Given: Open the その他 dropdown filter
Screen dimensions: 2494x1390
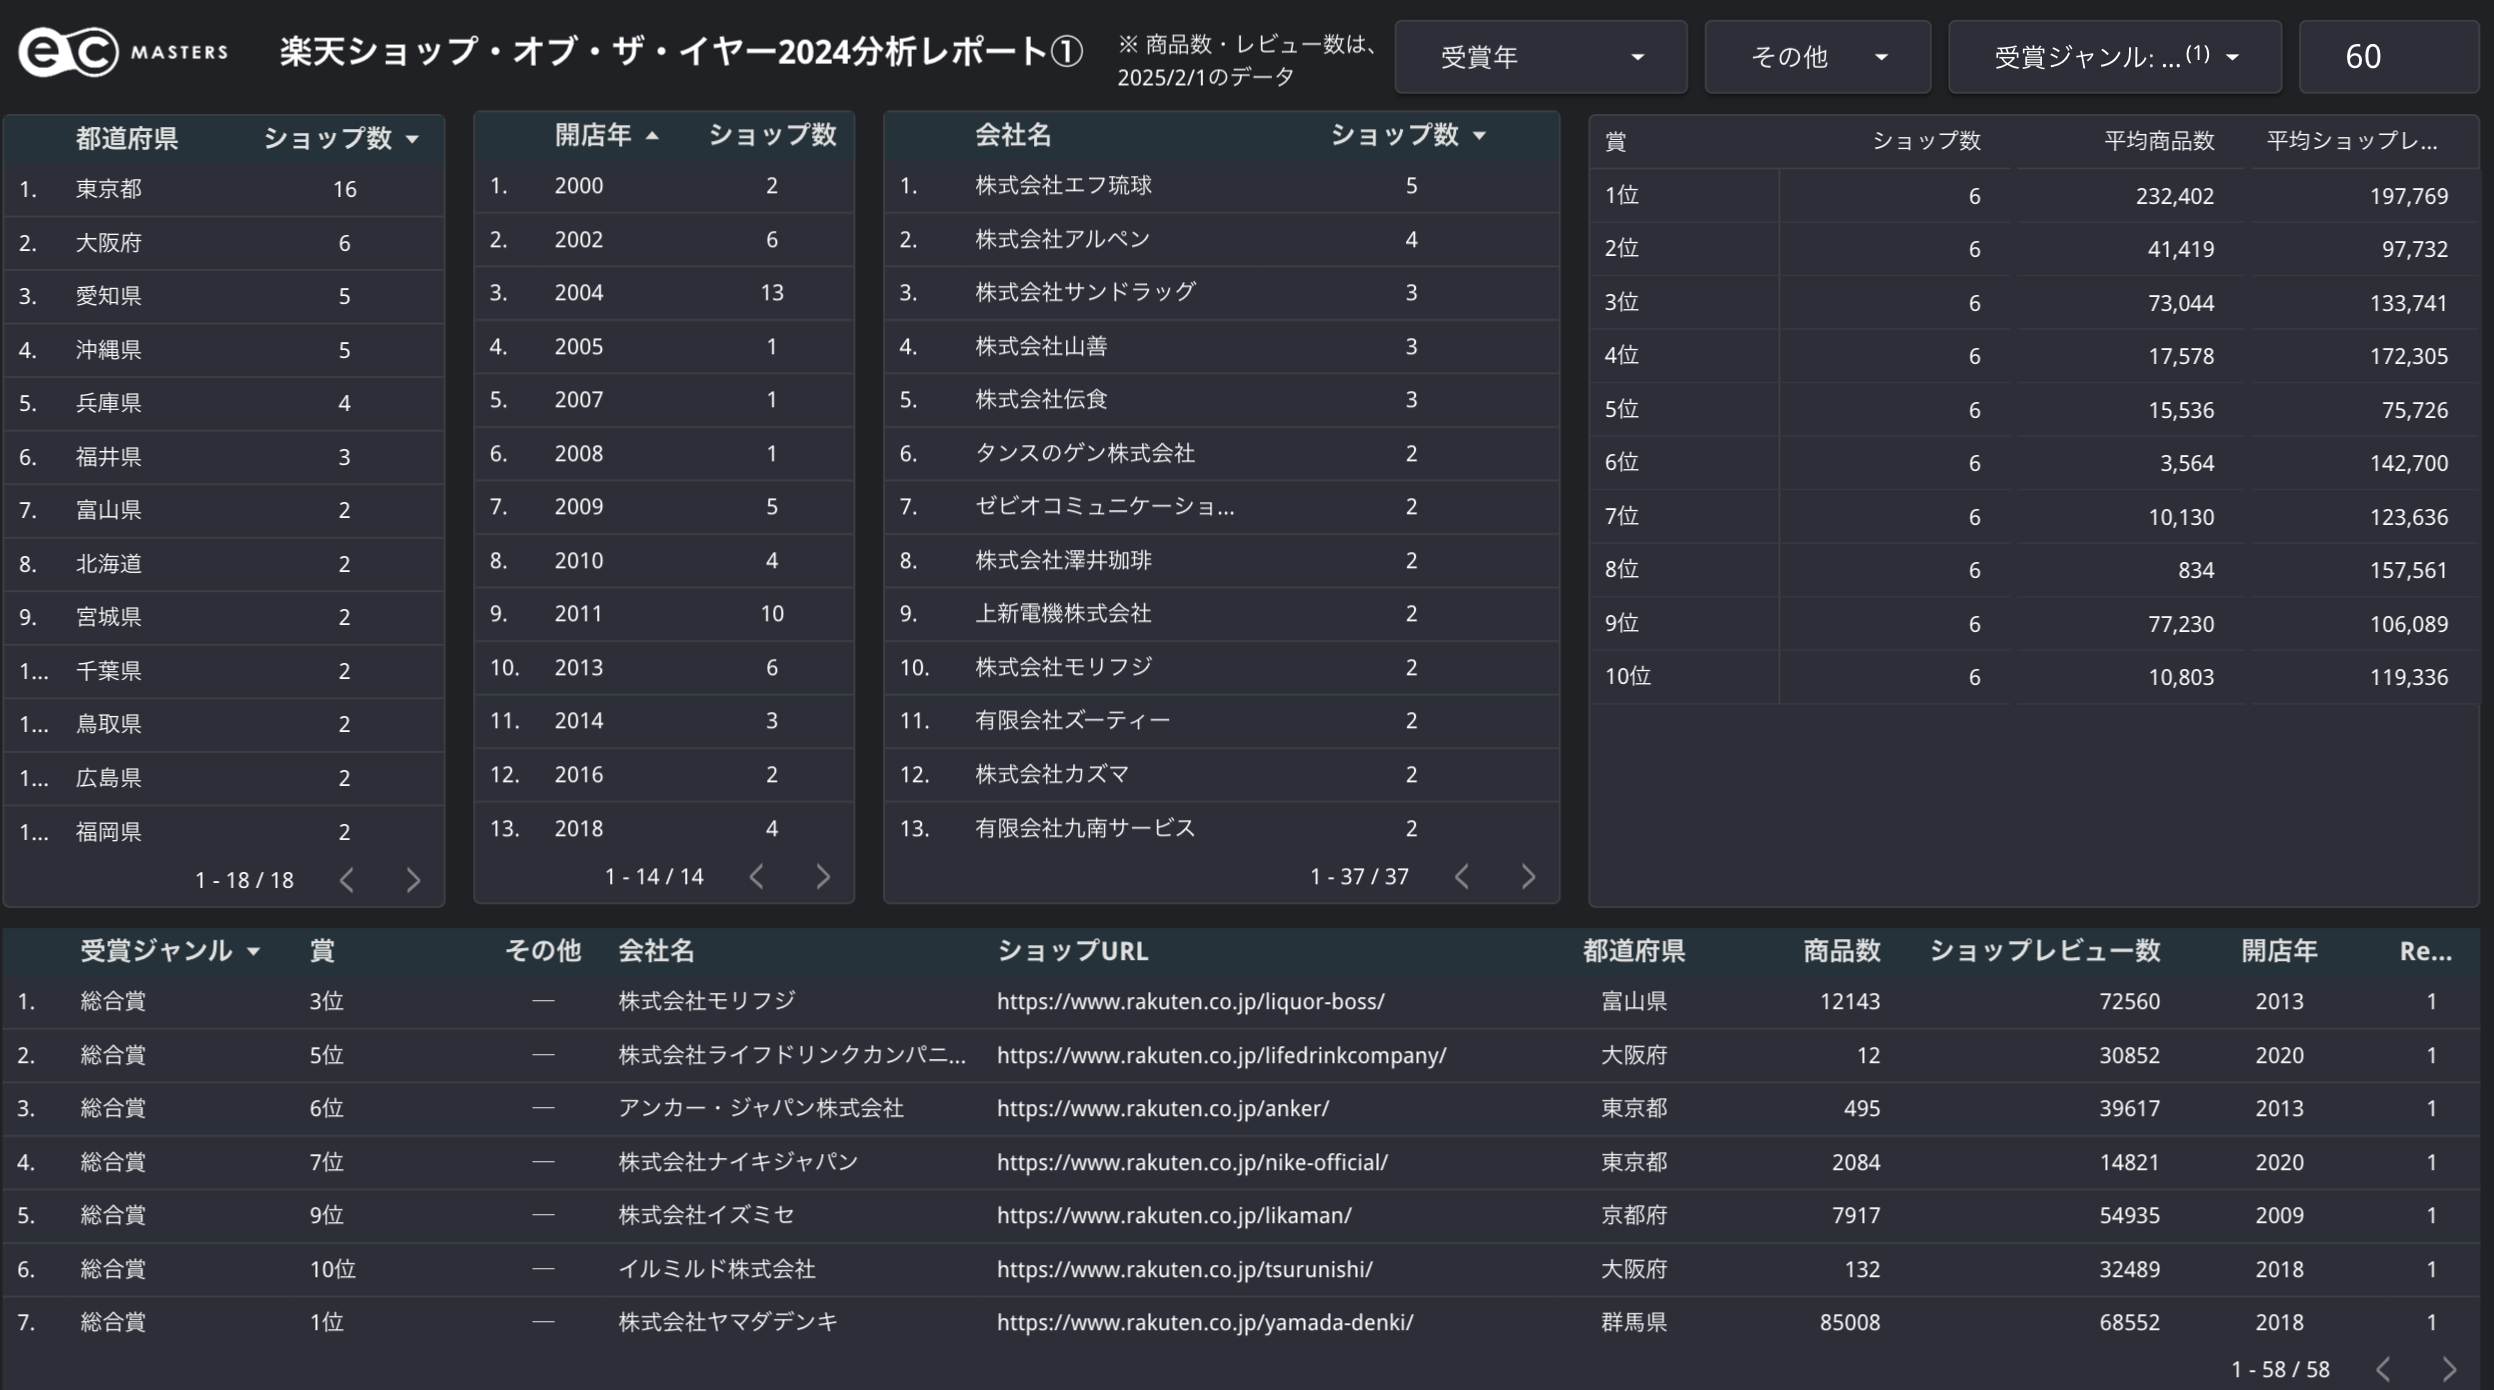Looking at the screenshot, I should [1817, 57].
